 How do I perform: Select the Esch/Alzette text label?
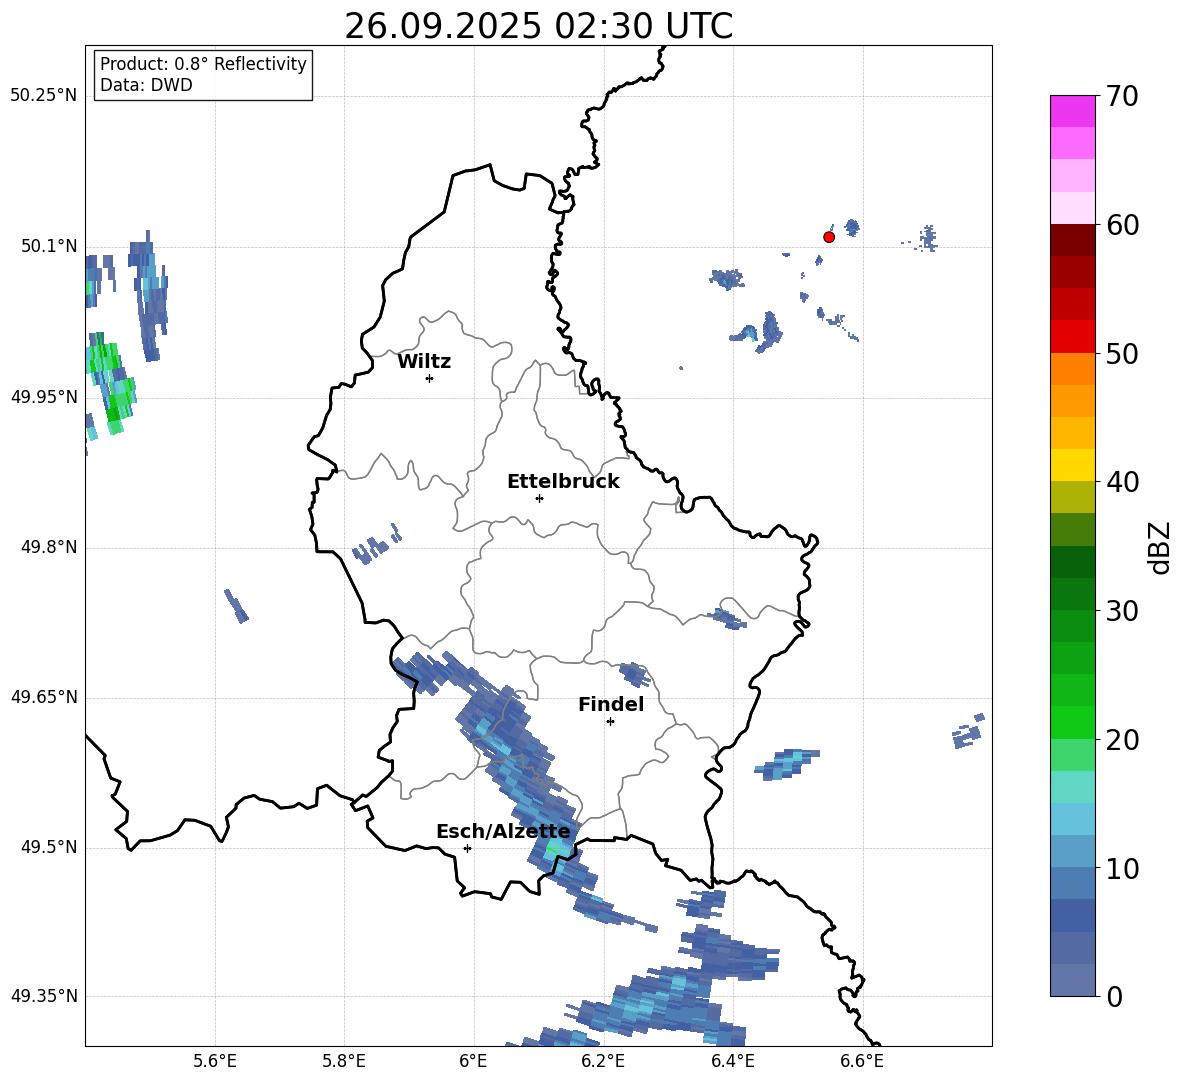click(503, 832)
